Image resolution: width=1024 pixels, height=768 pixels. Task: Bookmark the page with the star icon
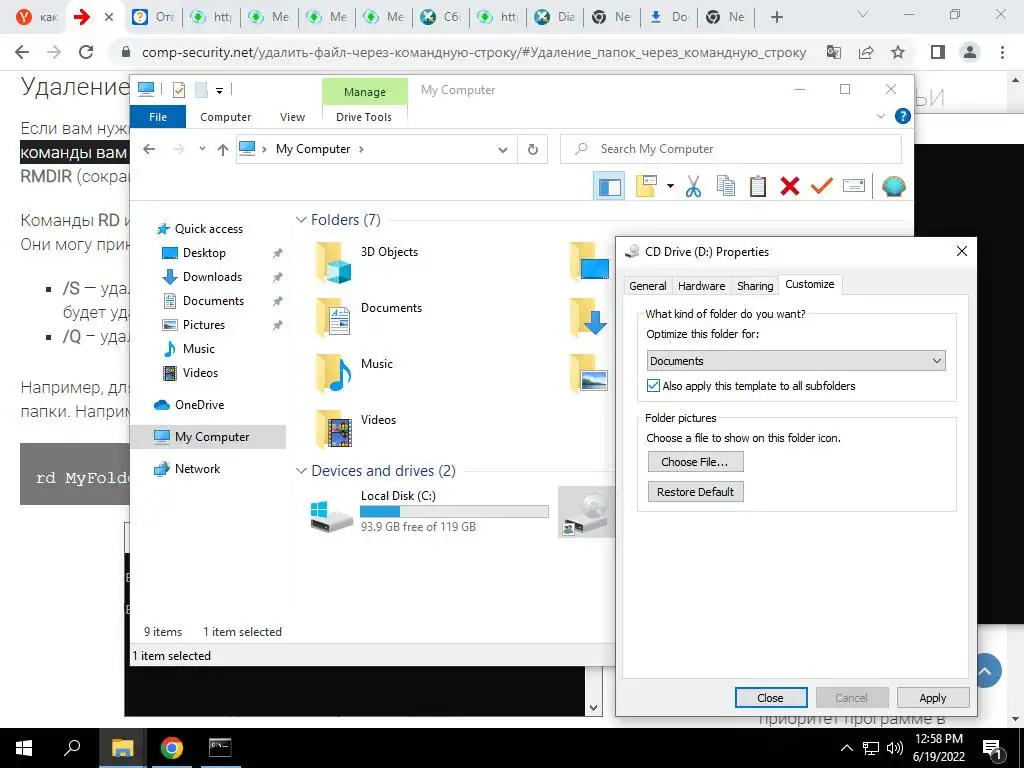point(898,52)
